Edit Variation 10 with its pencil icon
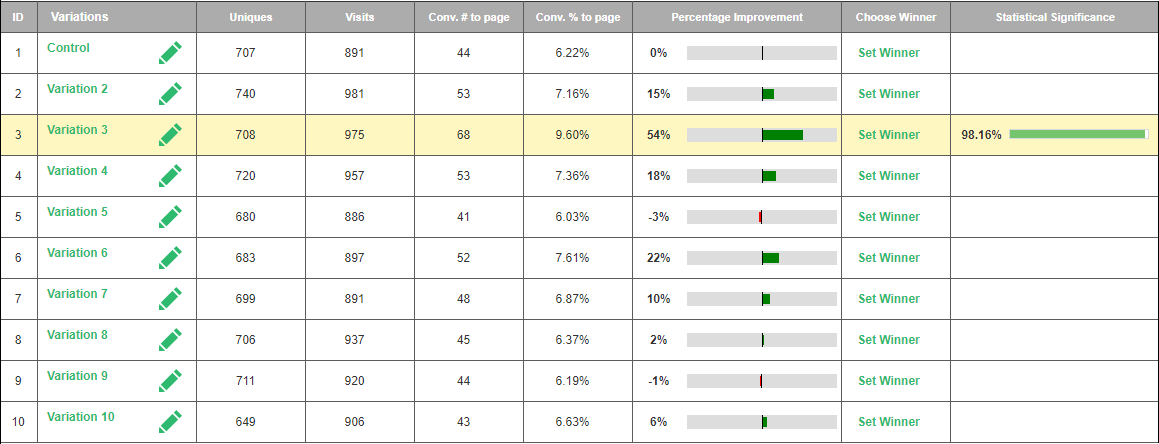The image size is (1159, 444). coord(170,422)
